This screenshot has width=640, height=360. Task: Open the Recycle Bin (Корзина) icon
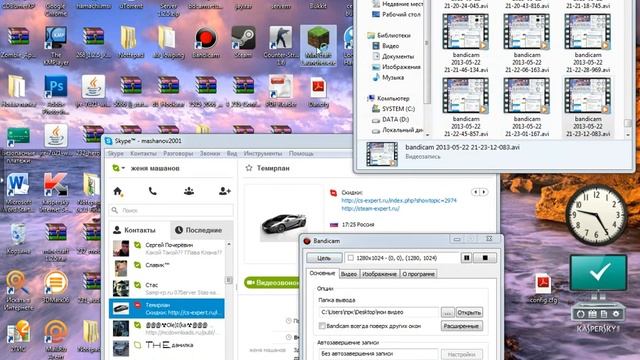click(18, 239)
